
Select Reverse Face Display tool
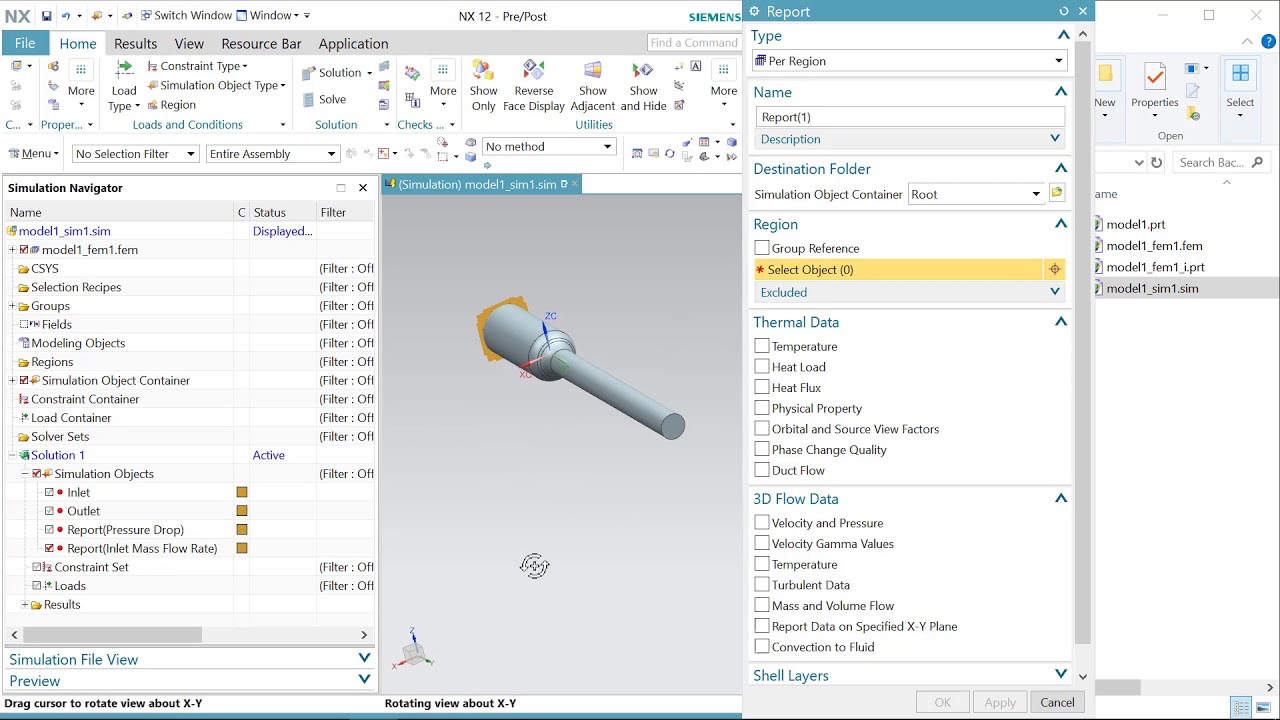[x=533, y=86]
